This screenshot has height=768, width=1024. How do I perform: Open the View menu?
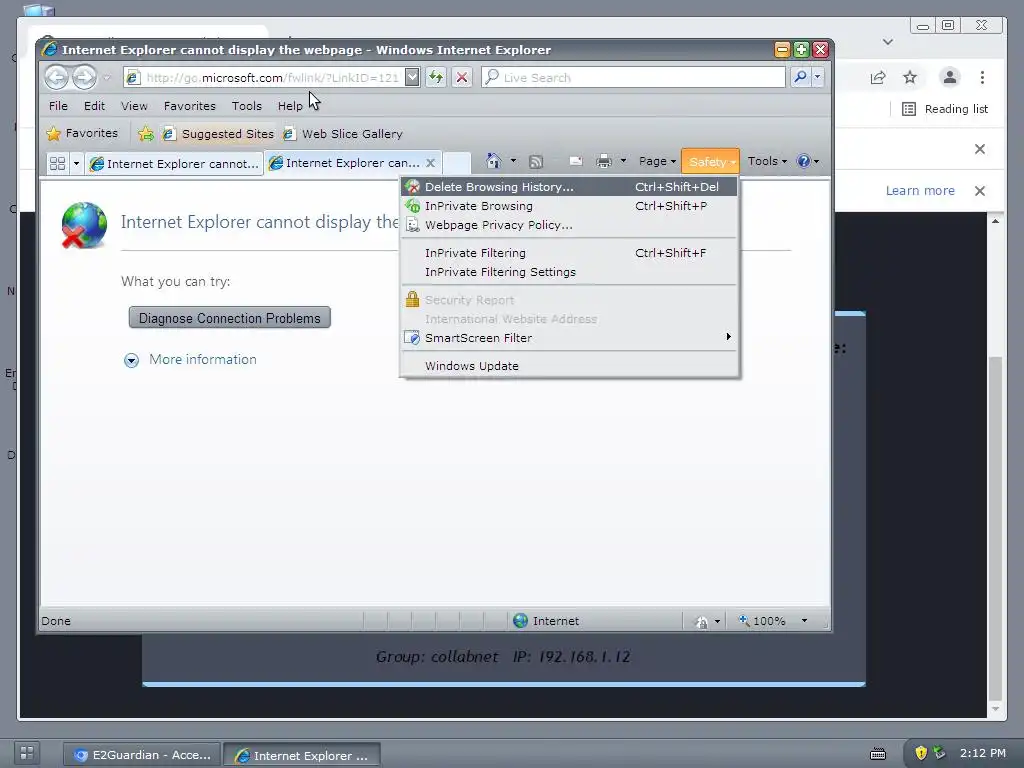(x=134, y=106)
